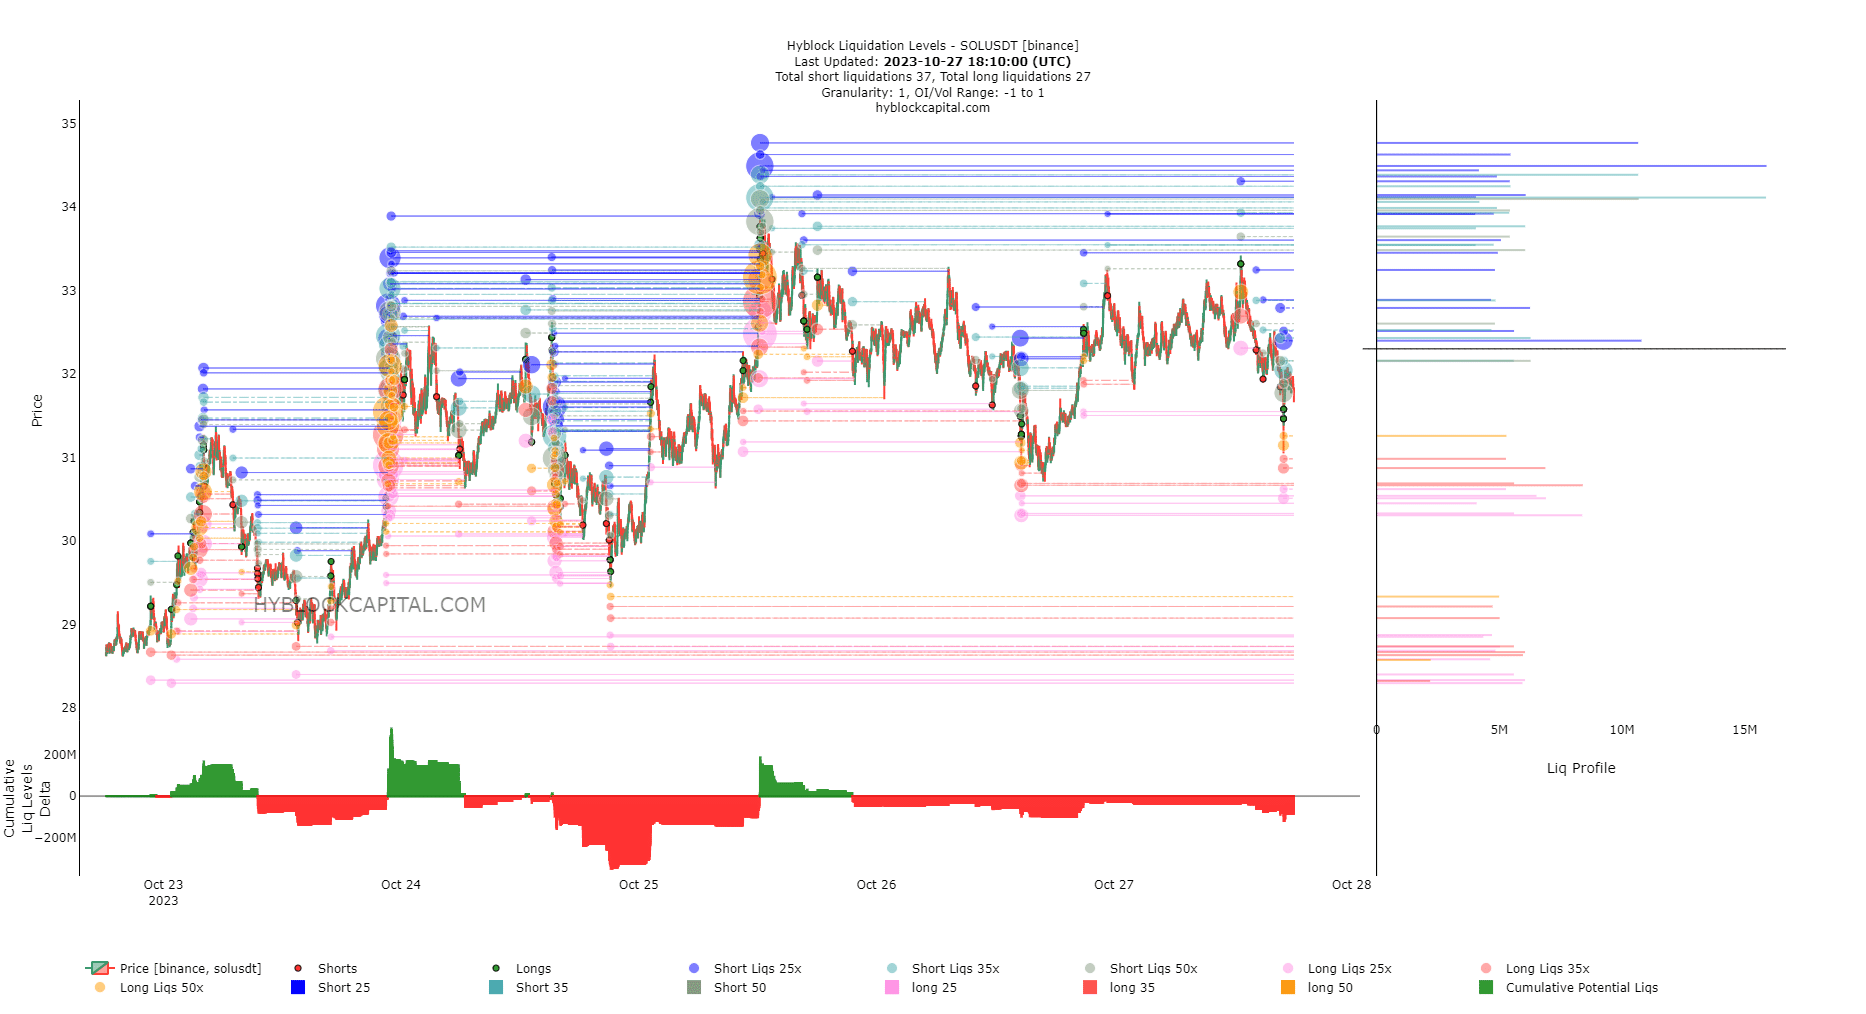Click the Liq Profile axis title

pyautogui.click(x=1581, y=768)
